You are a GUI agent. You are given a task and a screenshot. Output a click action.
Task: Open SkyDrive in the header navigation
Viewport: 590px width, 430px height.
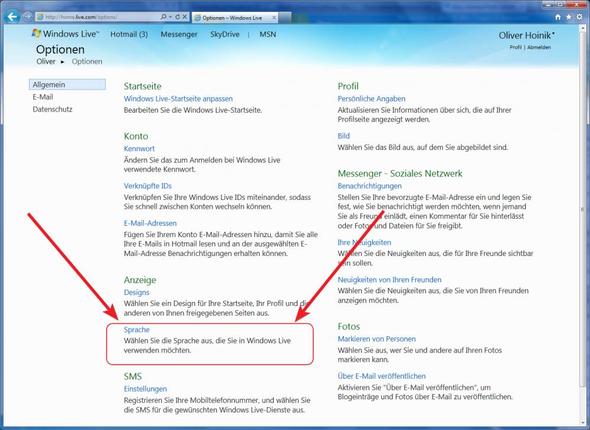(x=225, y=34)
